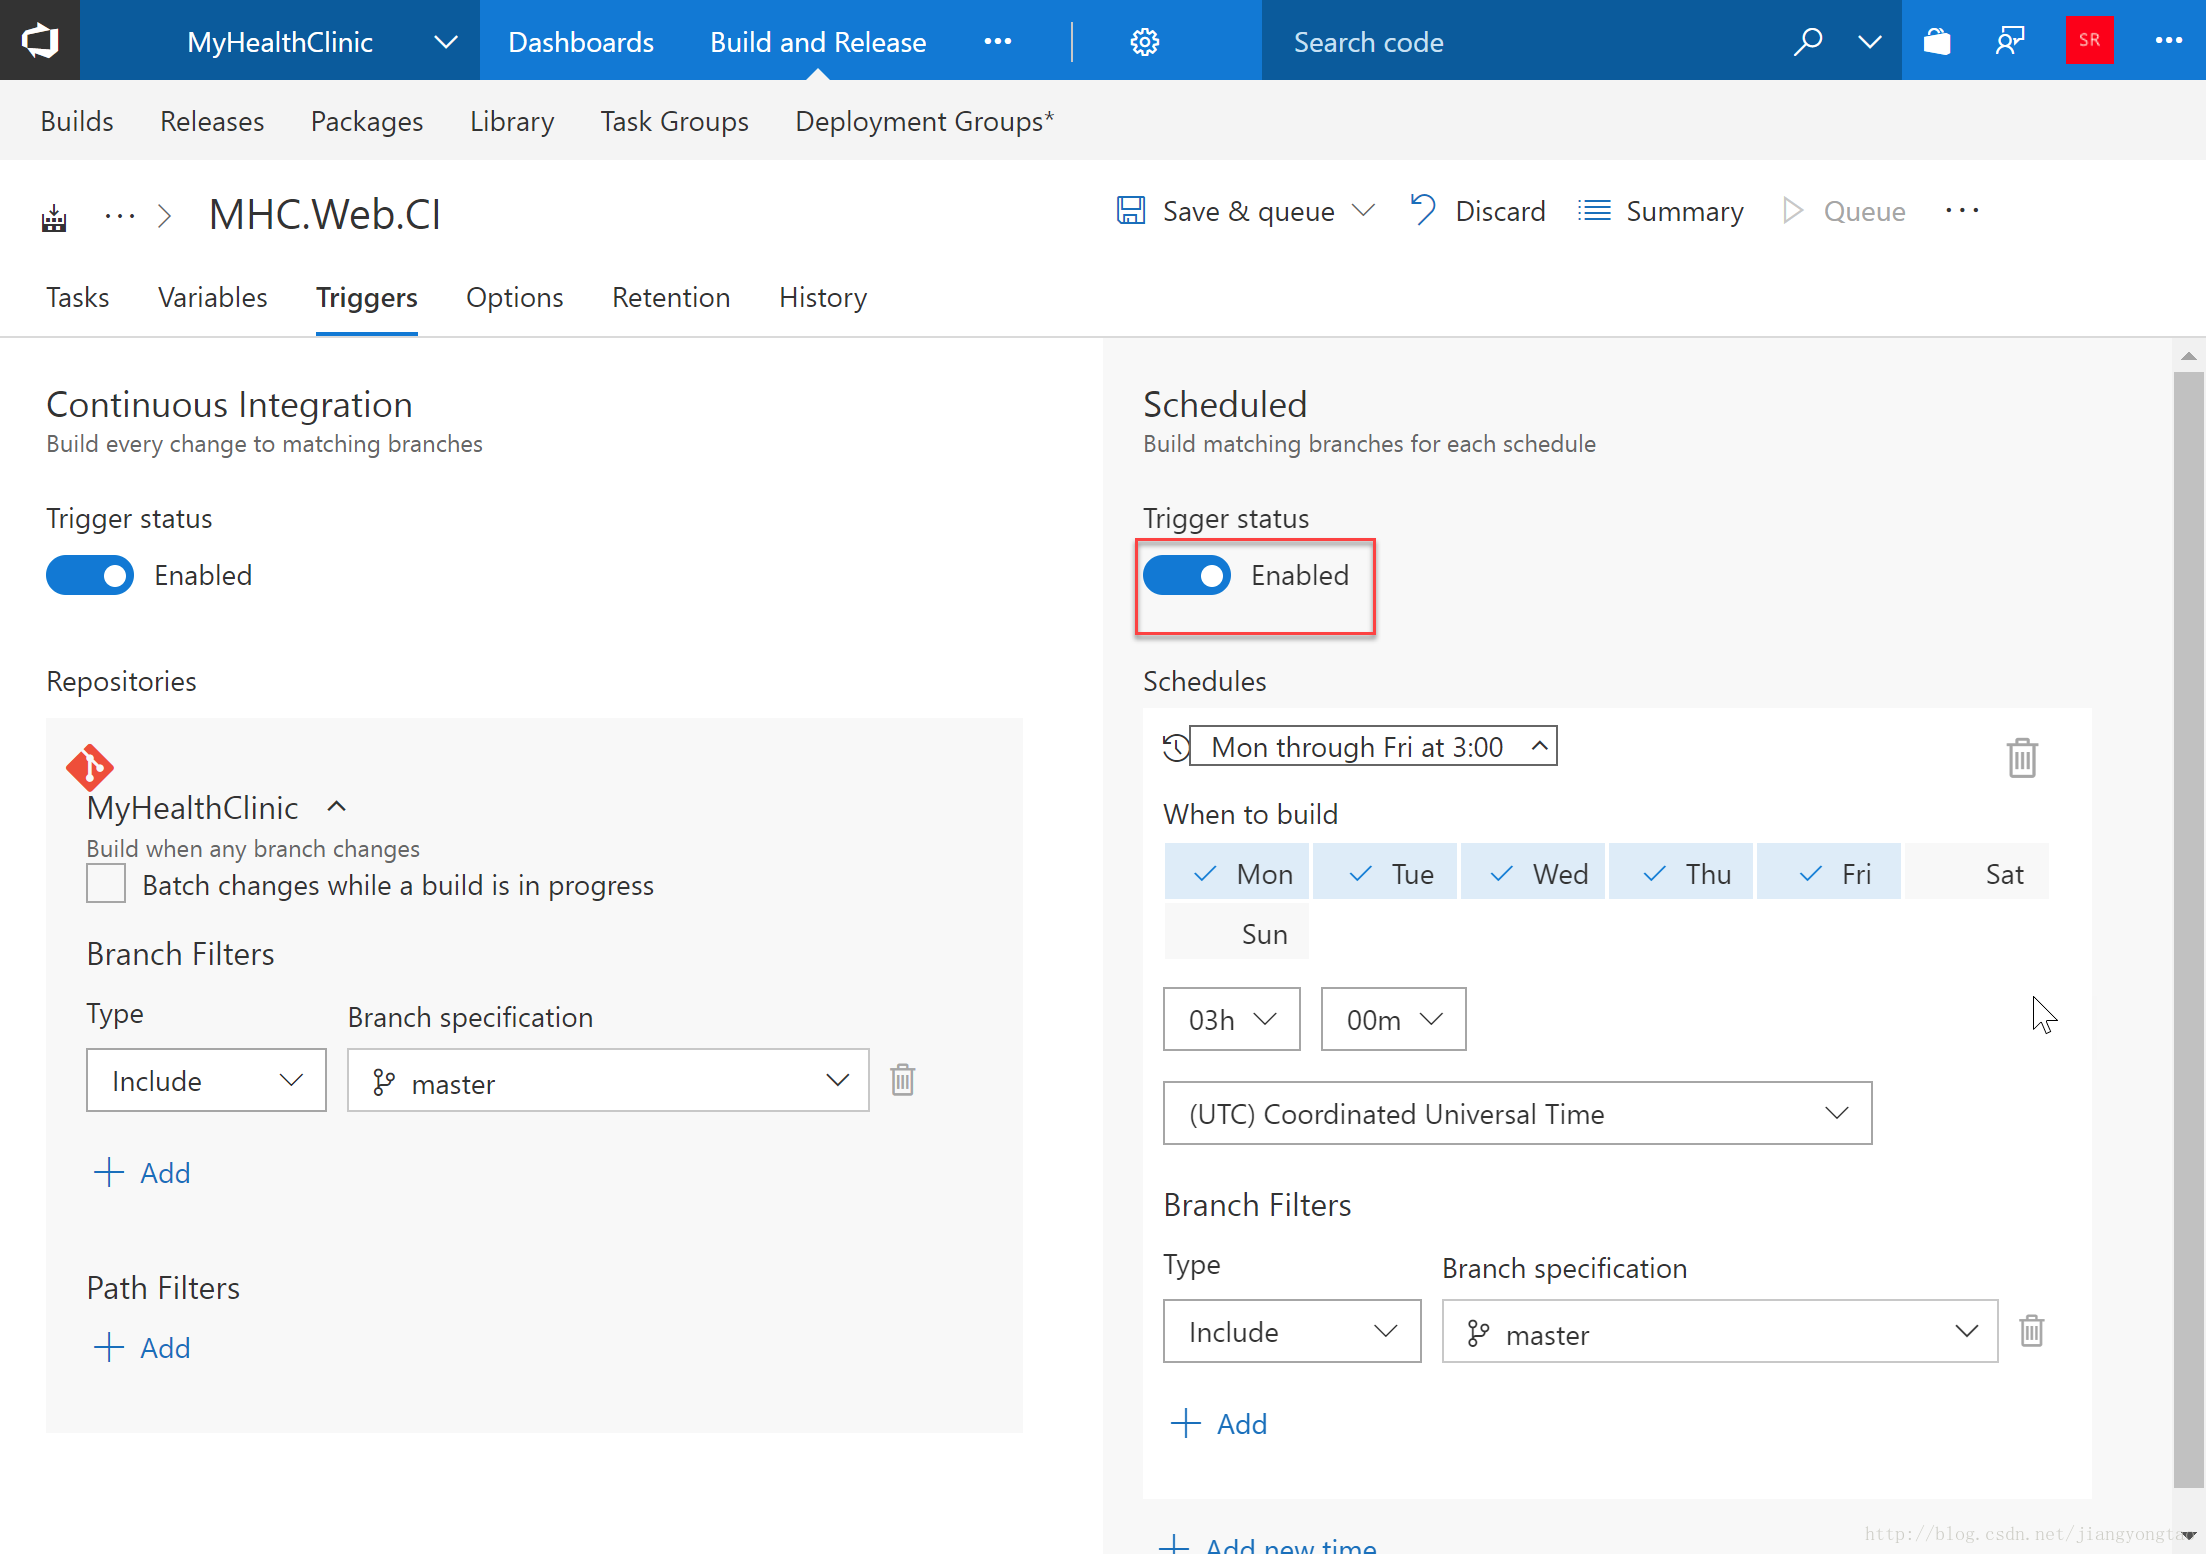The height and width of the screenshot is (1554, 2206).
Task: Uncheck Wed schedule day
Action: [1533, 872]
